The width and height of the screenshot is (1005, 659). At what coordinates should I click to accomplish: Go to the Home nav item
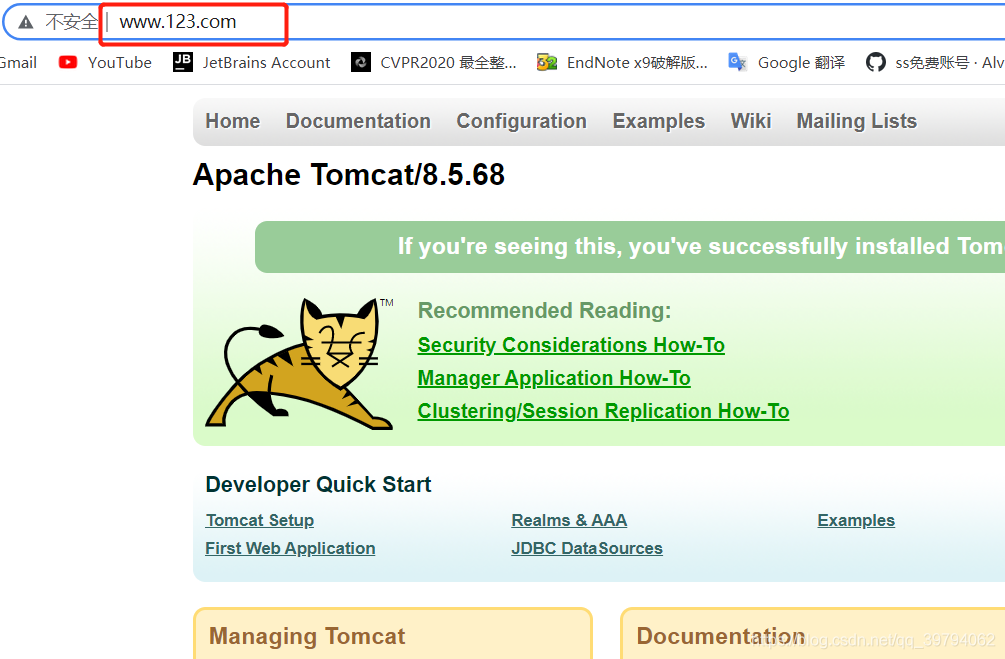coord(232,121)
